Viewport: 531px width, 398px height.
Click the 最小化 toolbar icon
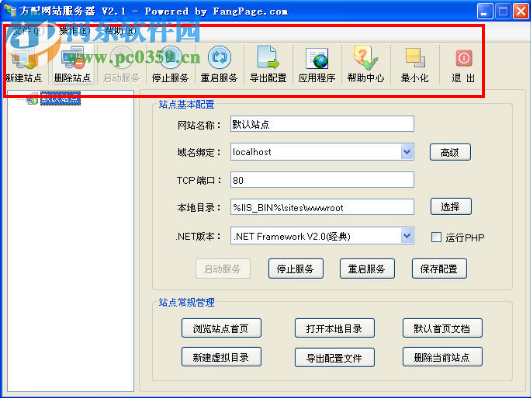coord(415,64)
